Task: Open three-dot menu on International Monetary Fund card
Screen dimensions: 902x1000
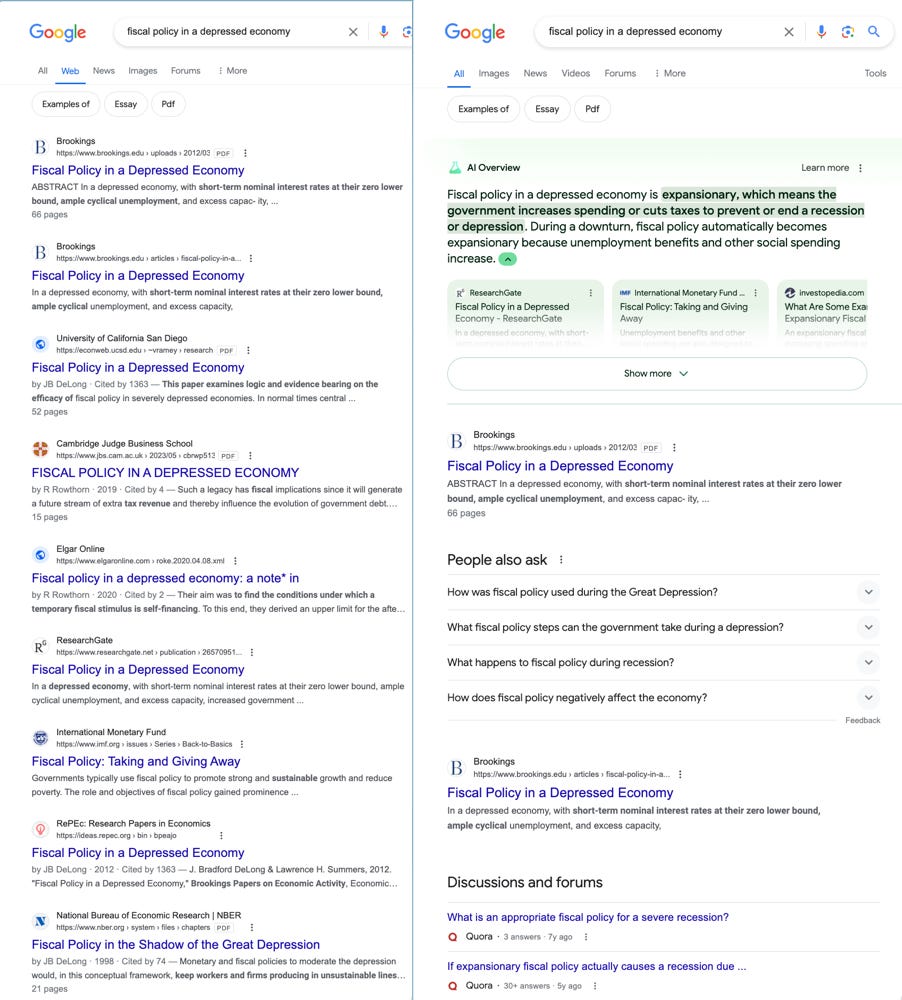Action: pyautogui.click(x=755, y=293)
